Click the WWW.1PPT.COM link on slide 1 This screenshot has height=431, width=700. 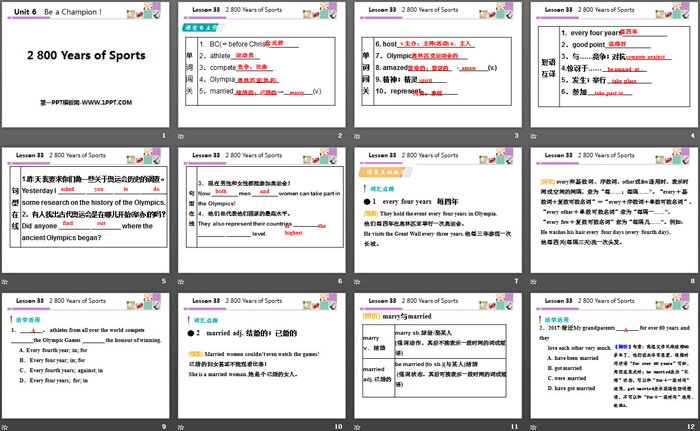[85, 76]
